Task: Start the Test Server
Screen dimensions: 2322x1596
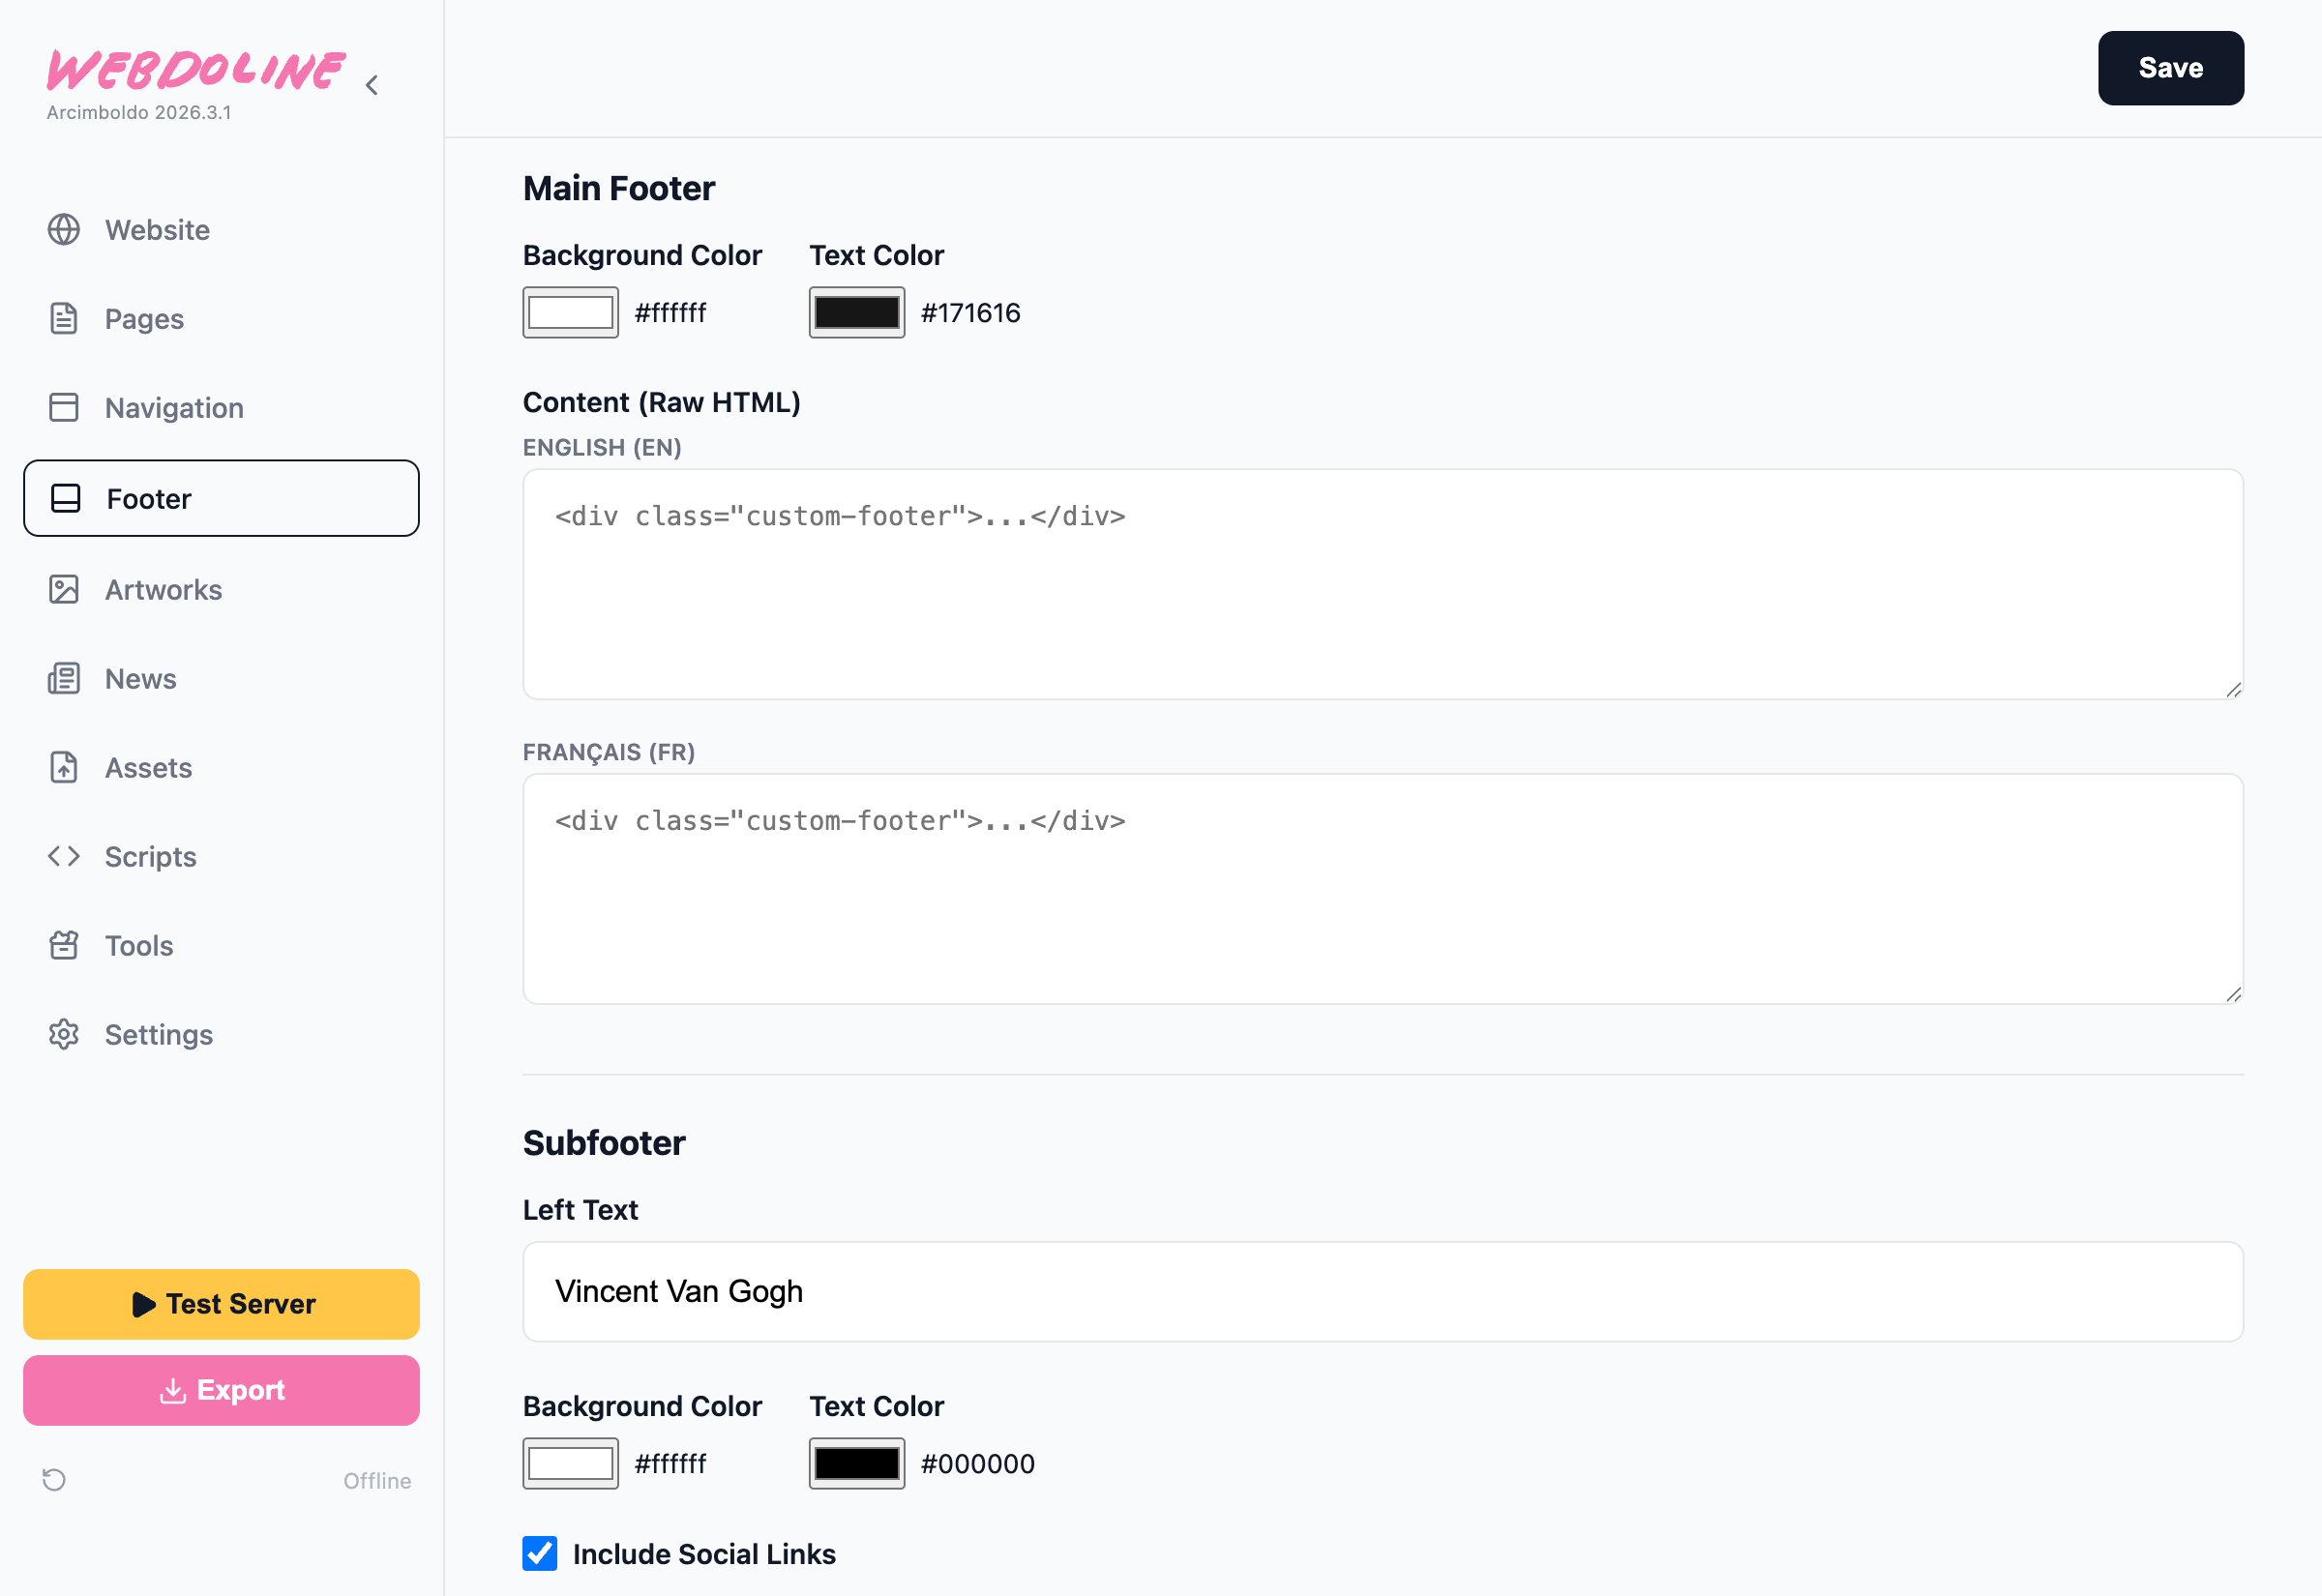Action: pyautogui.click(x=221, y=1305)
